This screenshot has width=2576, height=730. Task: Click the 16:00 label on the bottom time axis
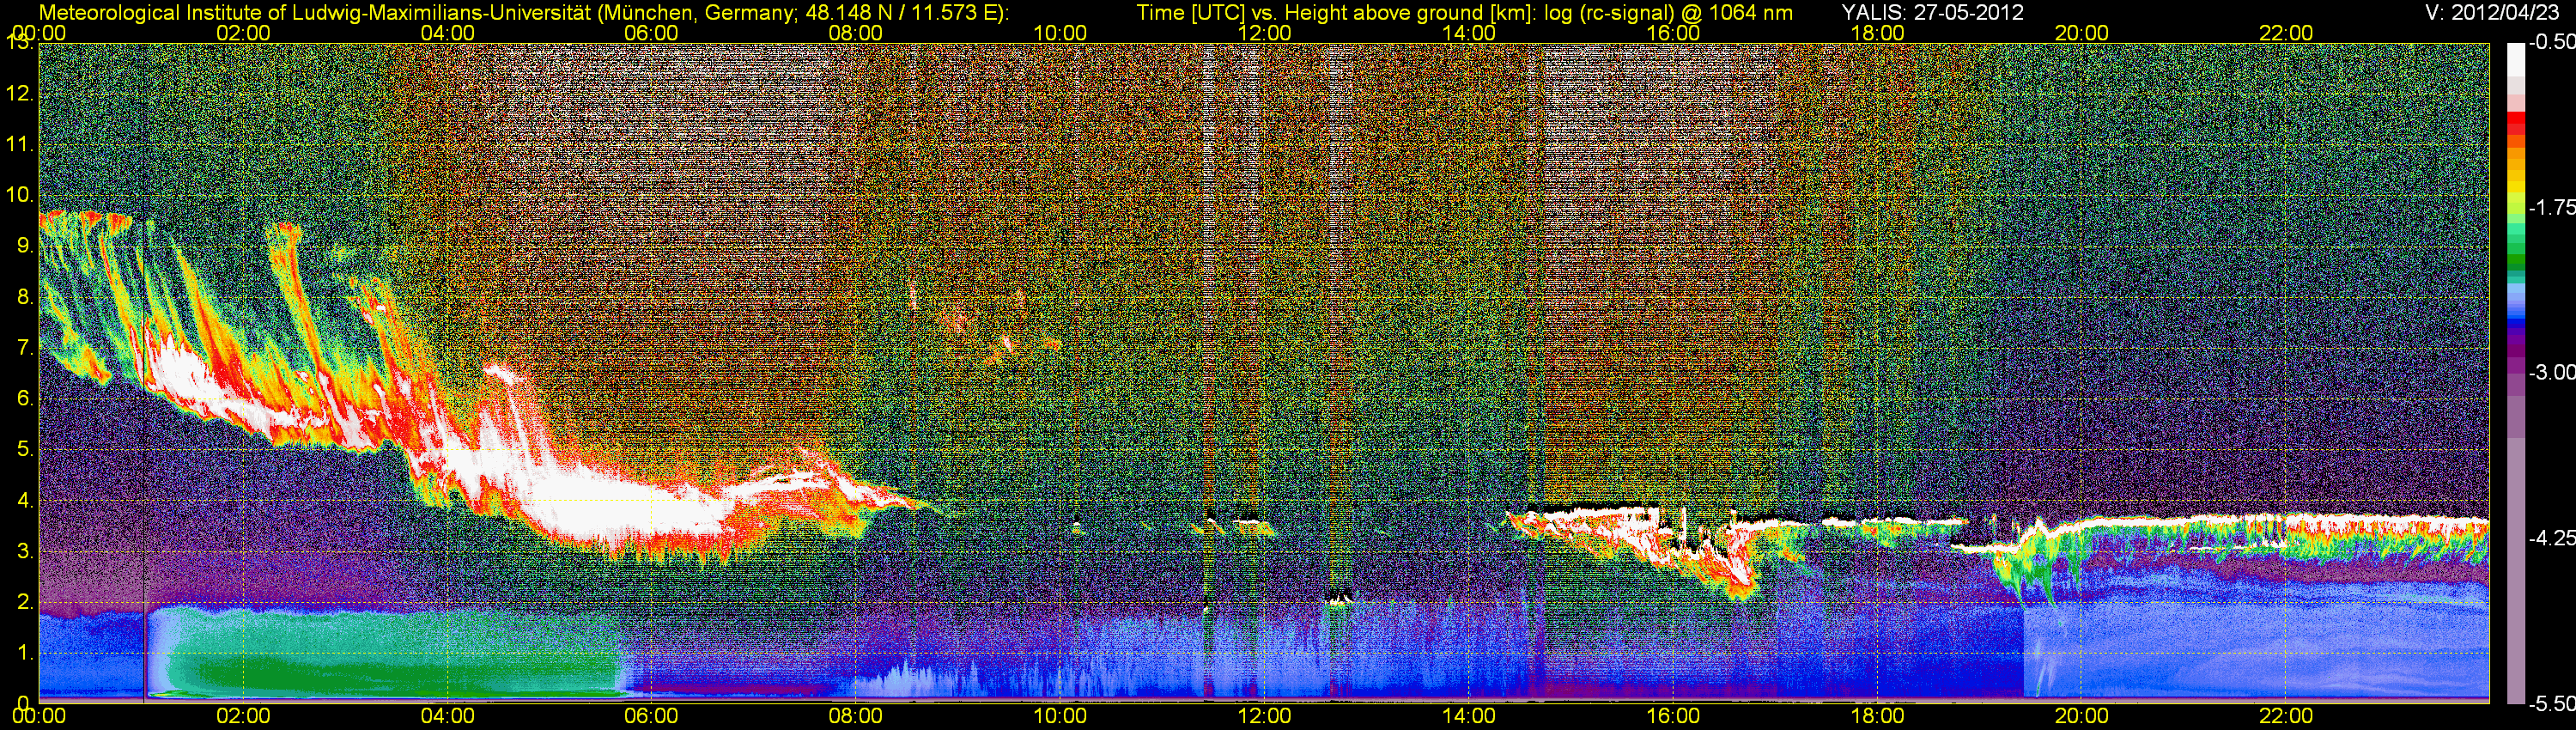[1673, 717]
